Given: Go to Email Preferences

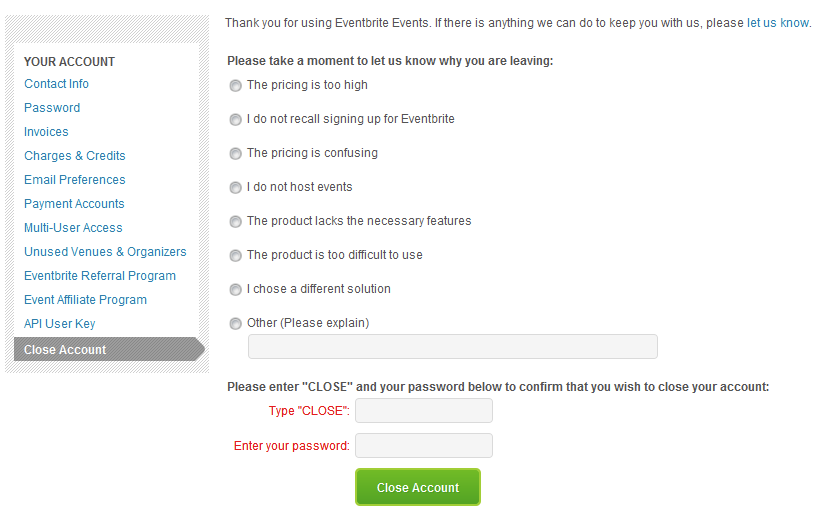Looking at the screenshot, I should (74, 180).
